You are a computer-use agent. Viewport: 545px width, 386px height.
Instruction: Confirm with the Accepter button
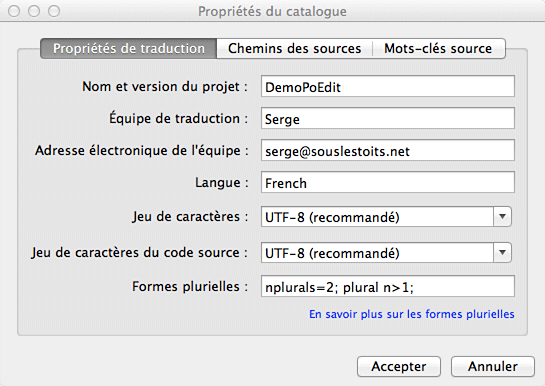pos(399,366)
